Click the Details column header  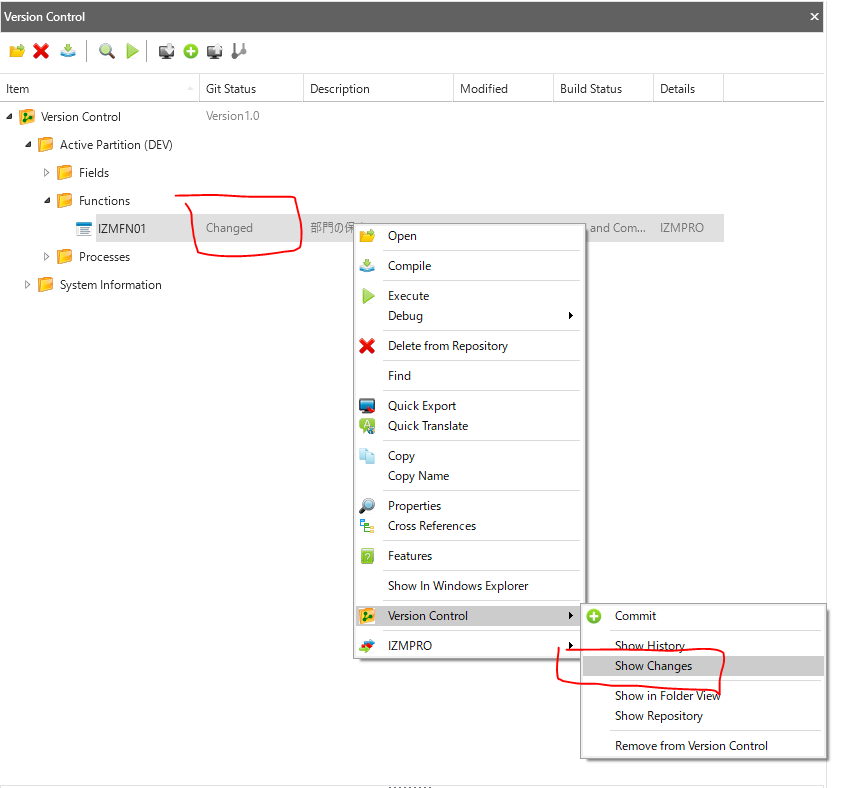coord(688,89)
